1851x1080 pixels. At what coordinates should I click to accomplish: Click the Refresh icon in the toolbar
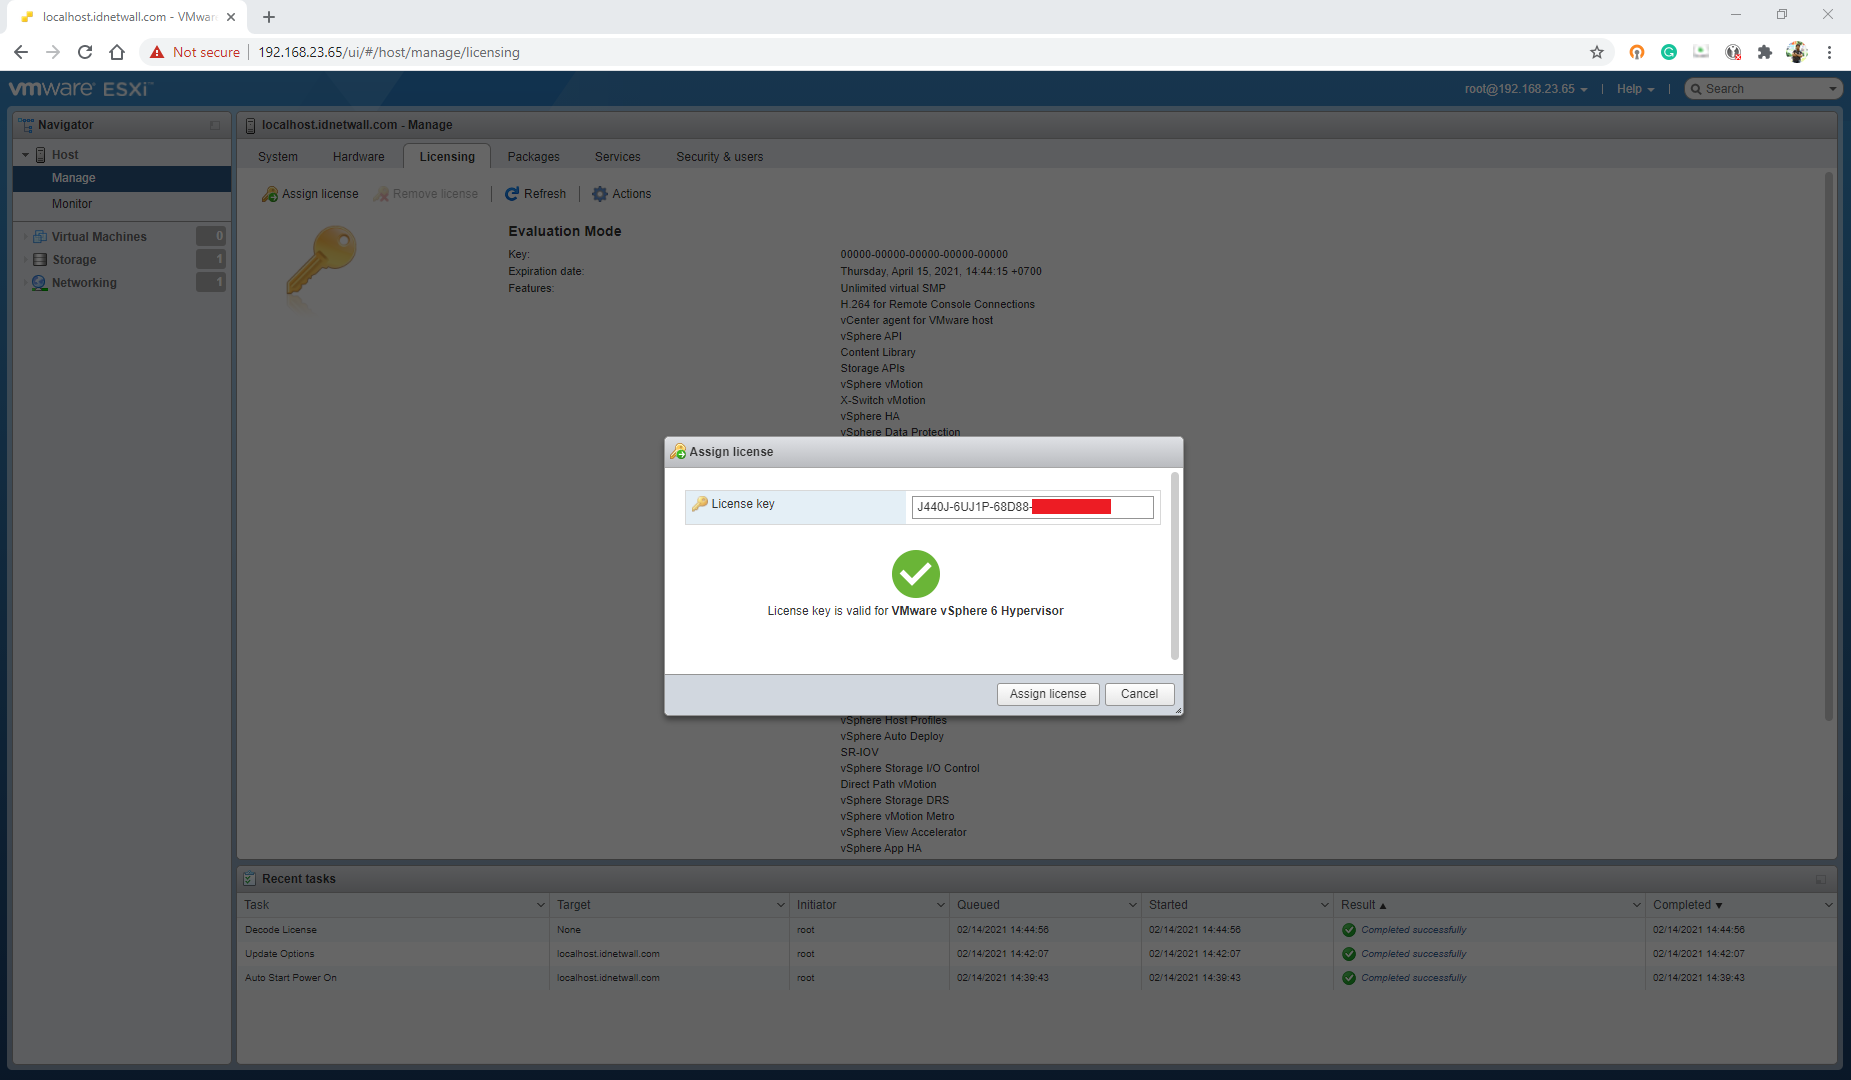pos(513,193)
